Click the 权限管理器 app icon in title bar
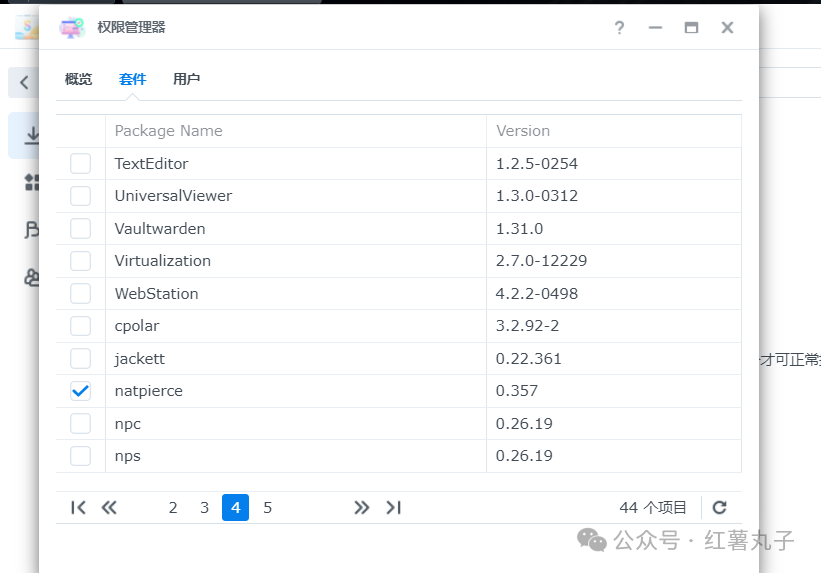The image size is (821, 573). click(x=72, y=27)
